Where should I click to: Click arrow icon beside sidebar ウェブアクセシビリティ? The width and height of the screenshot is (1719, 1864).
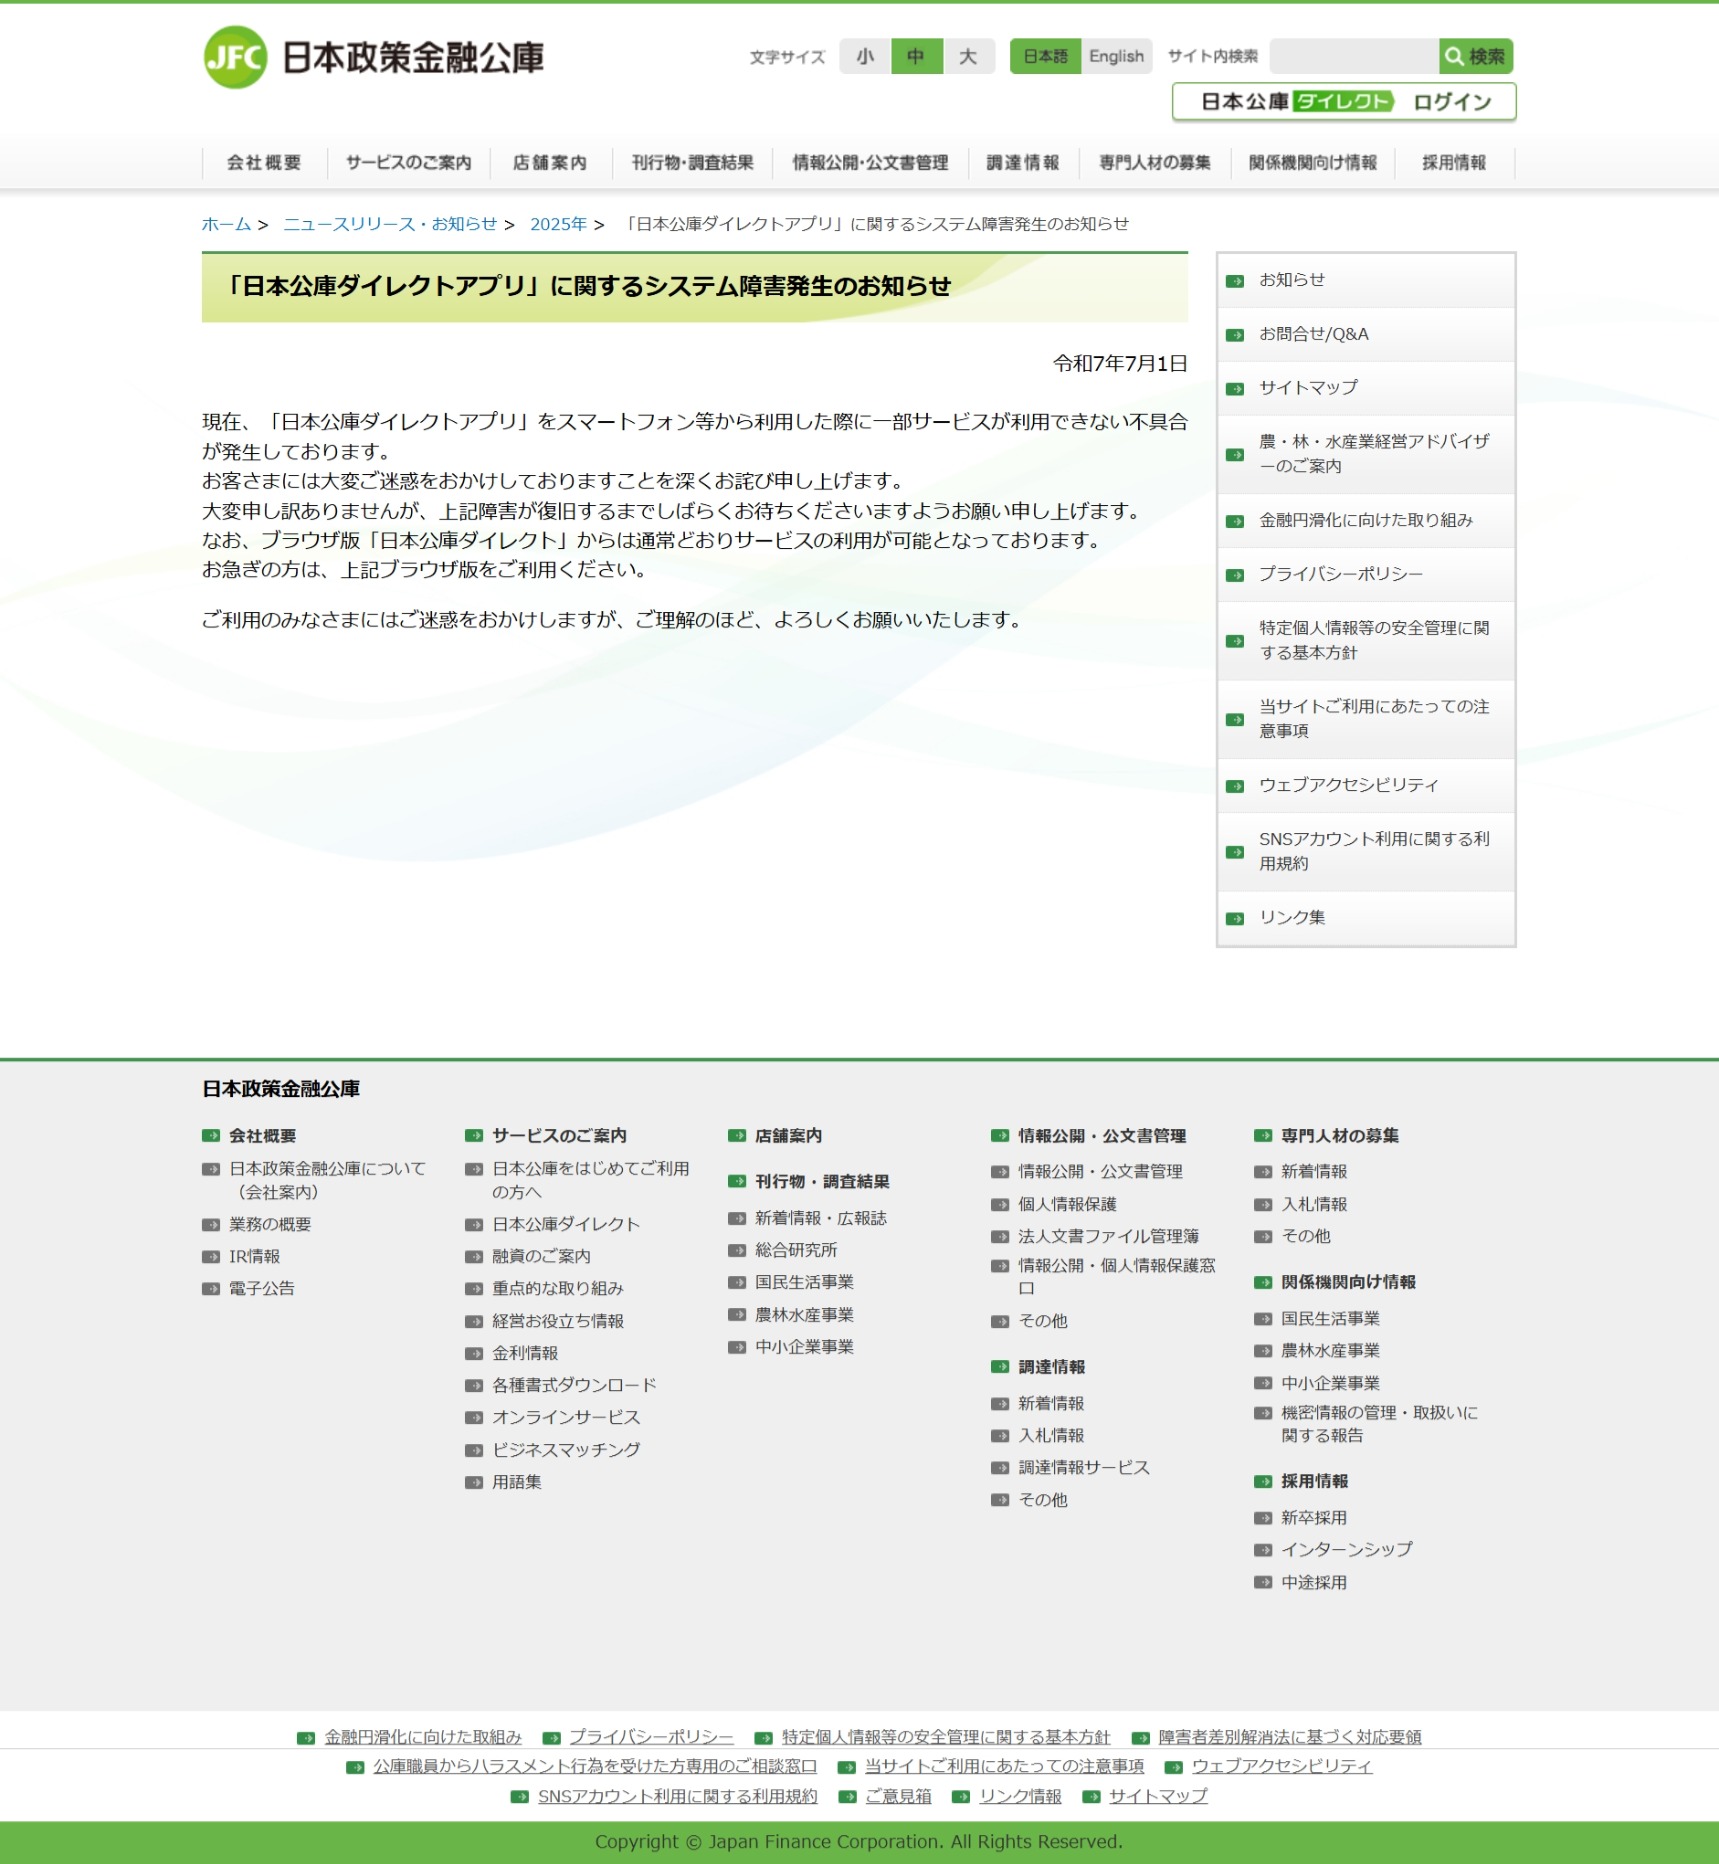[x=1235, y=786]
